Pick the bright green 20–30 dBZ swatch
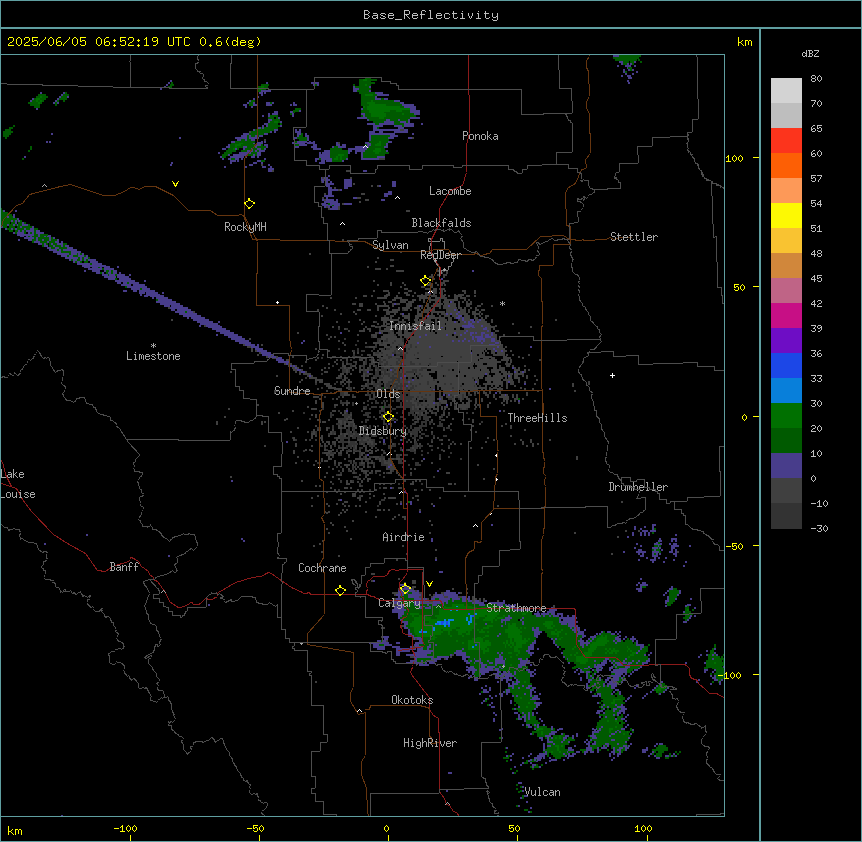 coord(786,416)
